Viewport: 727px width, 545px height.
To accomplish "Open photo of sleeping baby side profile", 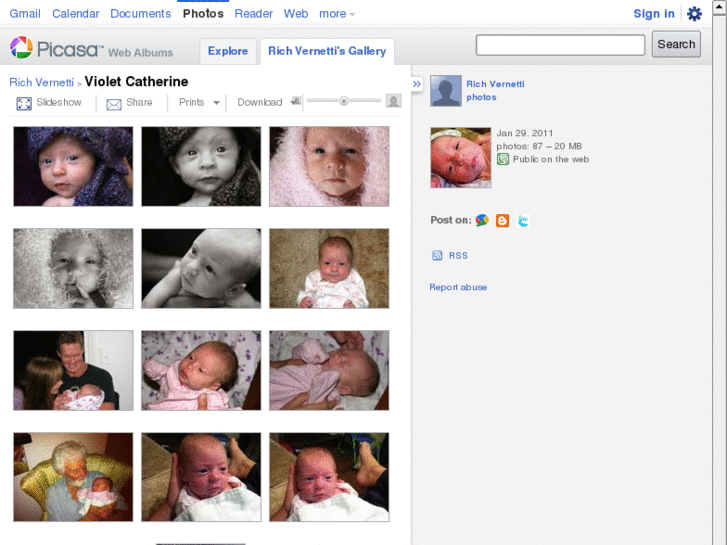I will tap(329, 371).
